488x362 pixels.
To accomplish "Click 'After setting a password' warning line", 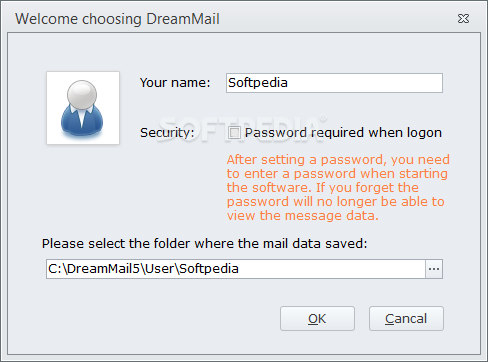I will coord(338,160).
